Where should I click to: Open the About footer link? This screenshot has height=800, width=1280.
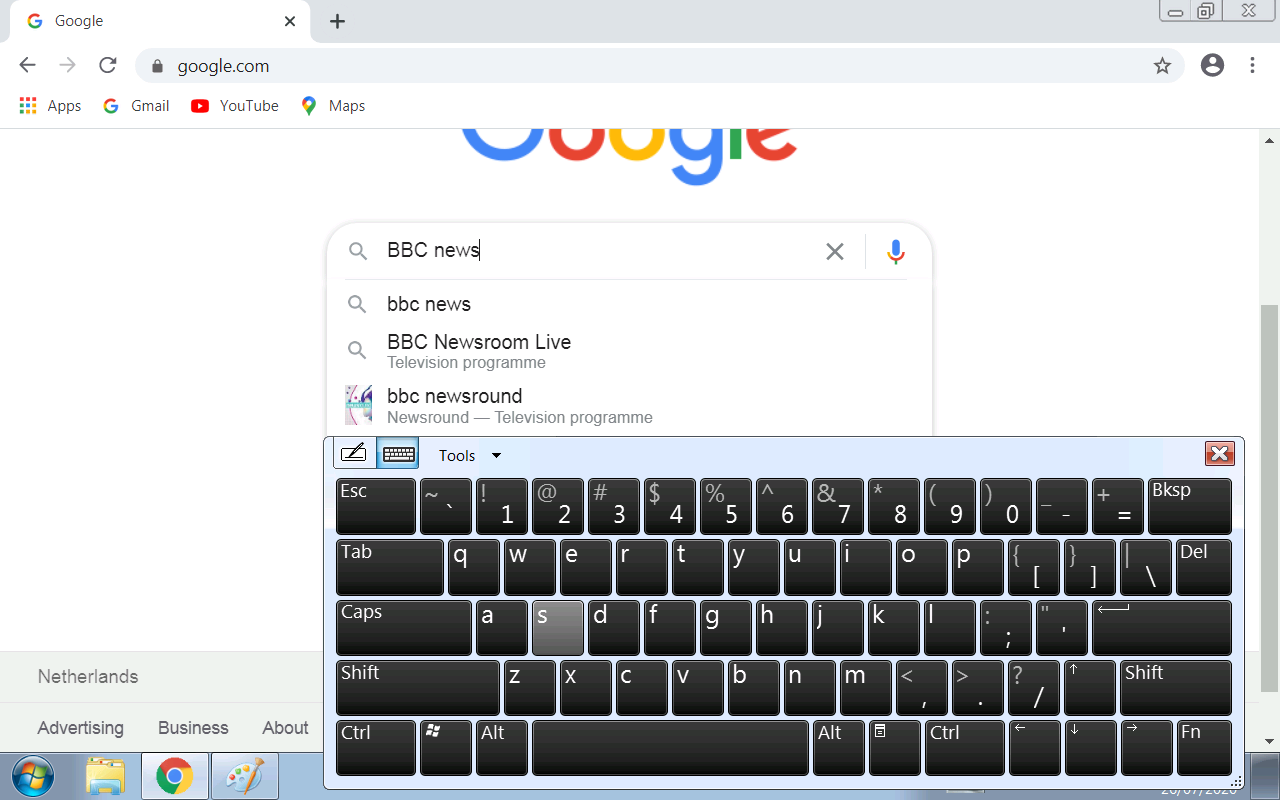click(x=285, y=728)
